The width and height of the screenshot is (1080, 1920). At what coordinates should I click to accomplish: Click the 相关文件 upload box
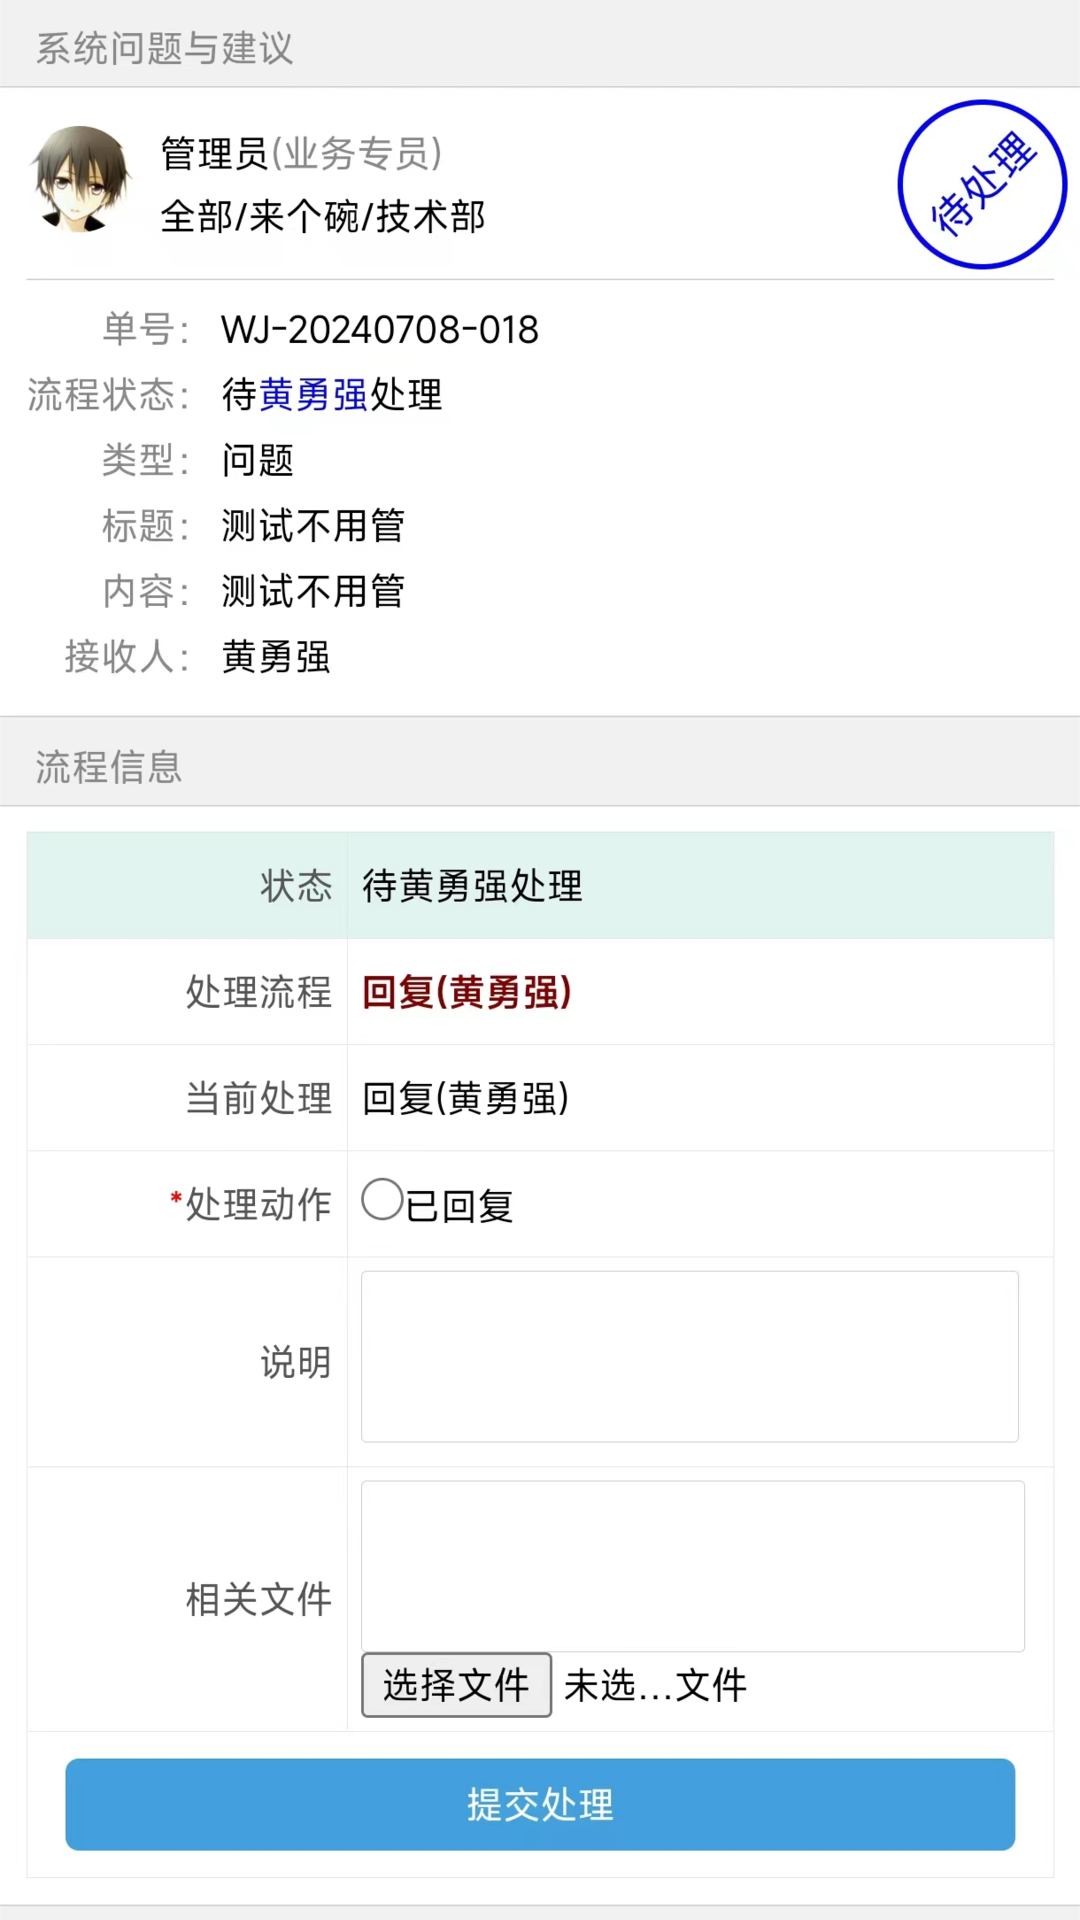click(692, 1565)
